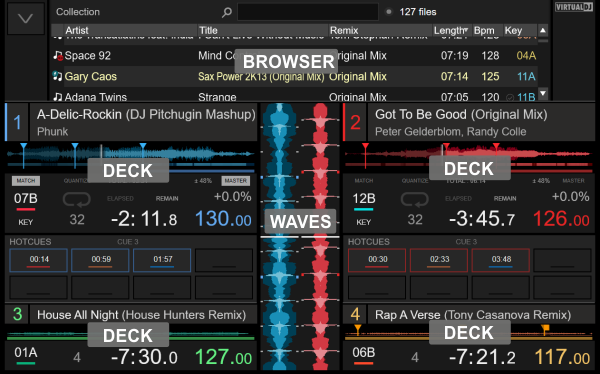Collapse the browser panel with chevron

click(x=26, y=18)
